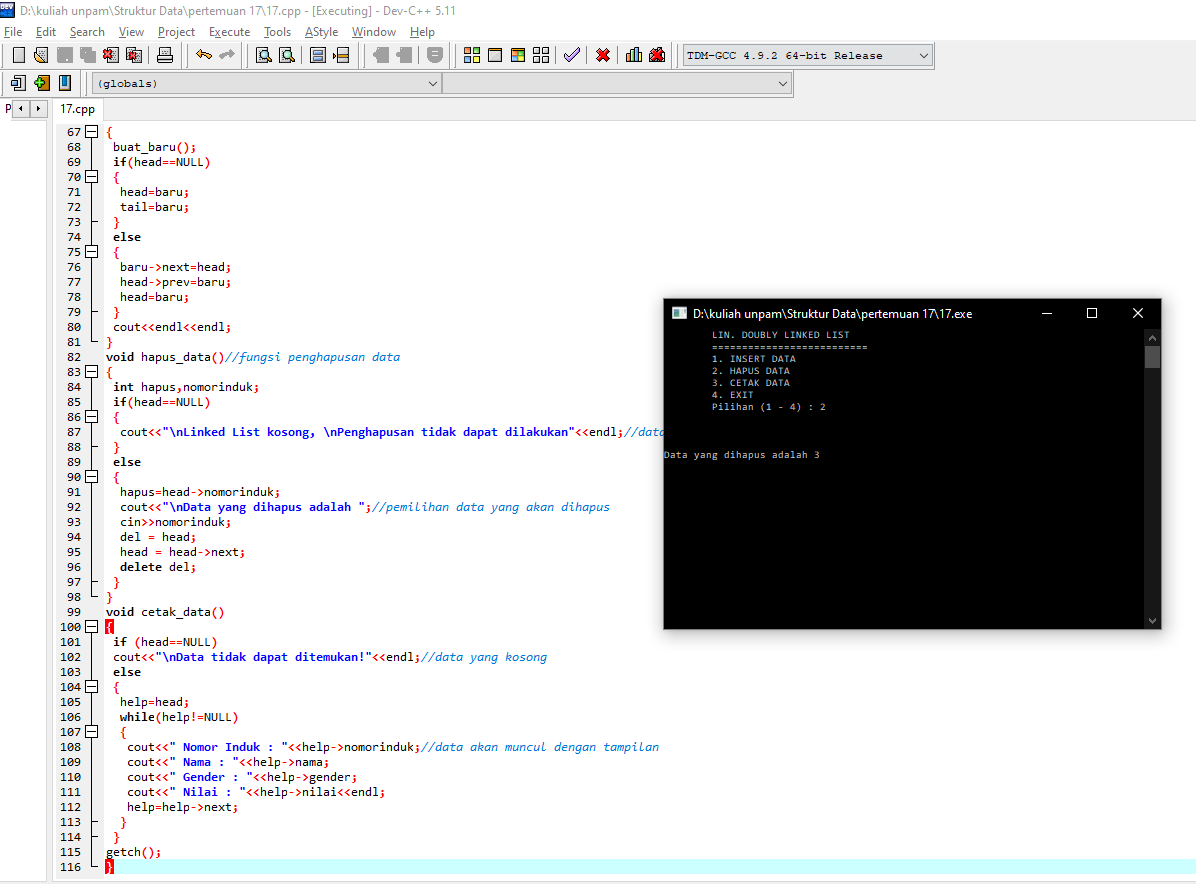Maximize the 17.exe console window
The width and height of the screenshot is (1196, 884).
coord(1092,313)
